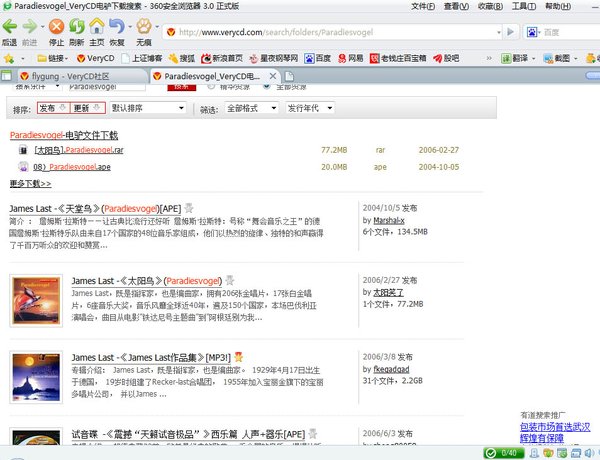Open the 上证博客 bookmark
This screenshot has width=600, height=460.
coord(142,58)
